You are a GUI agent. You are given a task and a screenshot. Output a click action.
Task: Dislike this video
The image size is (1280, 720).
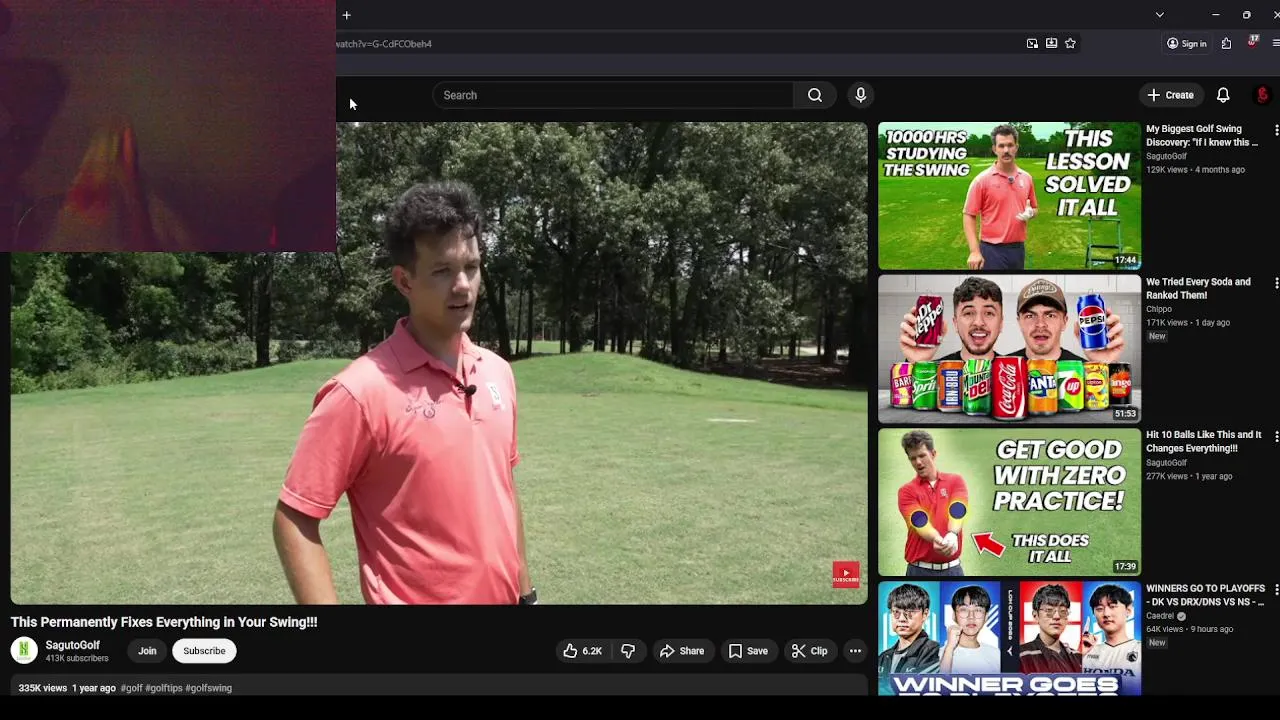[628, 651]
